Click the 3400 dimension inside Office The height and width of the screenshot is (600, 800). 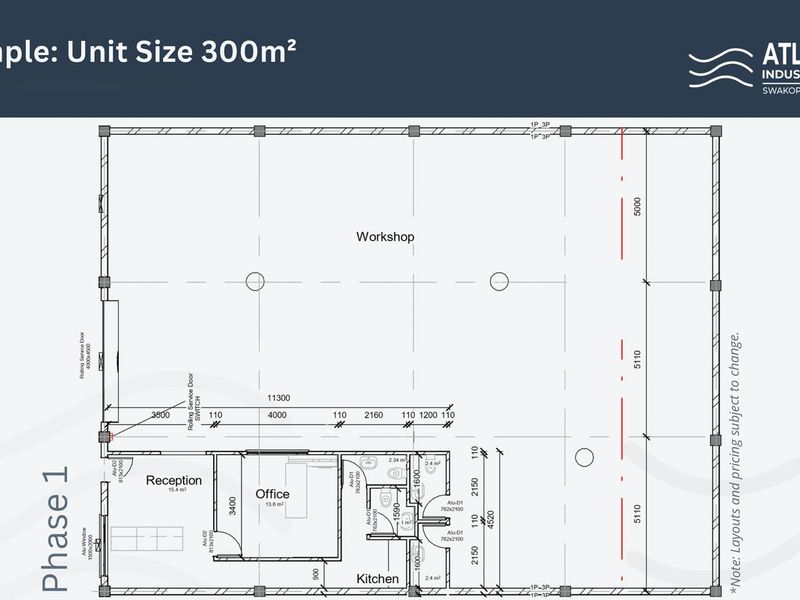point(233,506)
